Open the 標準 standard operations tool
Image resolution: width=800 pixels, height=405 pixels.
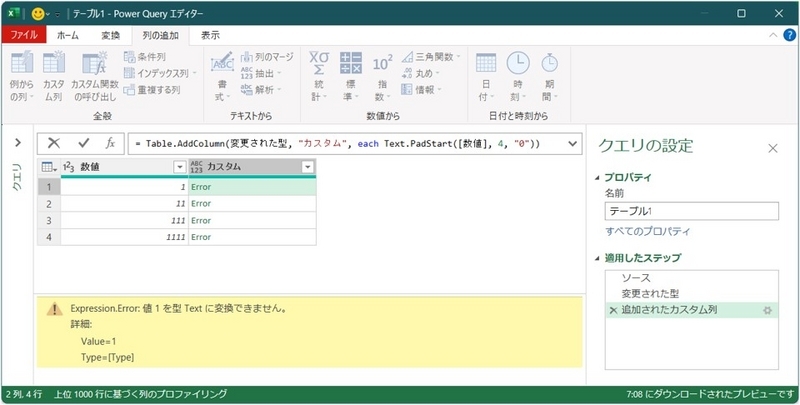pyautogui.click(x=351, y=77)
